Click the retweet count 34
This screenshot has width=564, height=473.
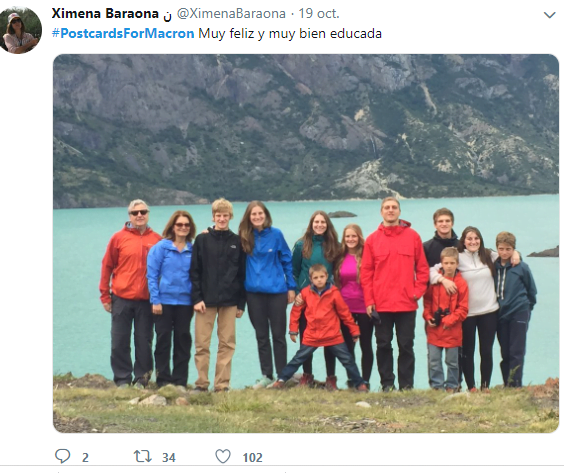[x=169, y=458]
